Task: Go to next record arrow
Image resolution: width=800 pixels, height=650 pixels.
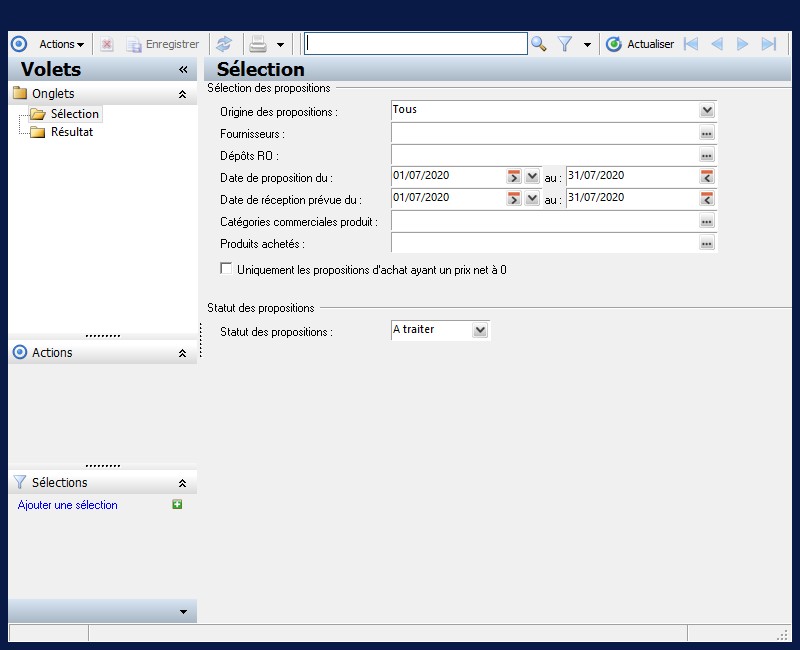Action: click(742, 44)
